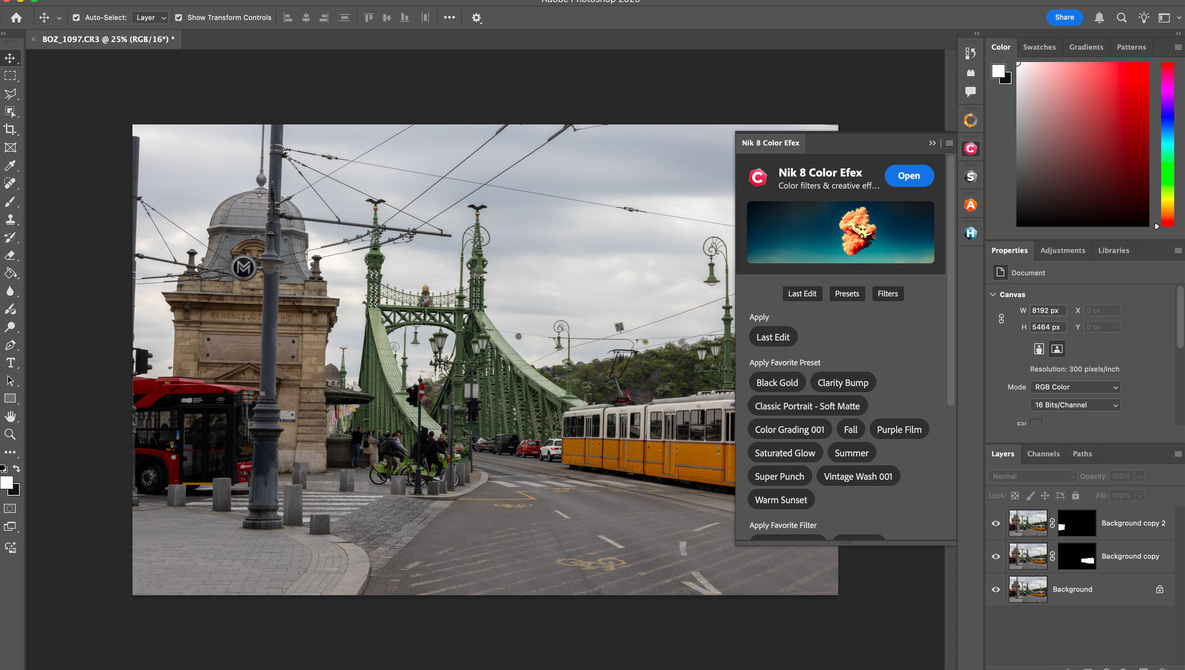Switch to the Gradients tab
The width and height of the screenshot is (1185, 670).
[x=1086, y=47]
